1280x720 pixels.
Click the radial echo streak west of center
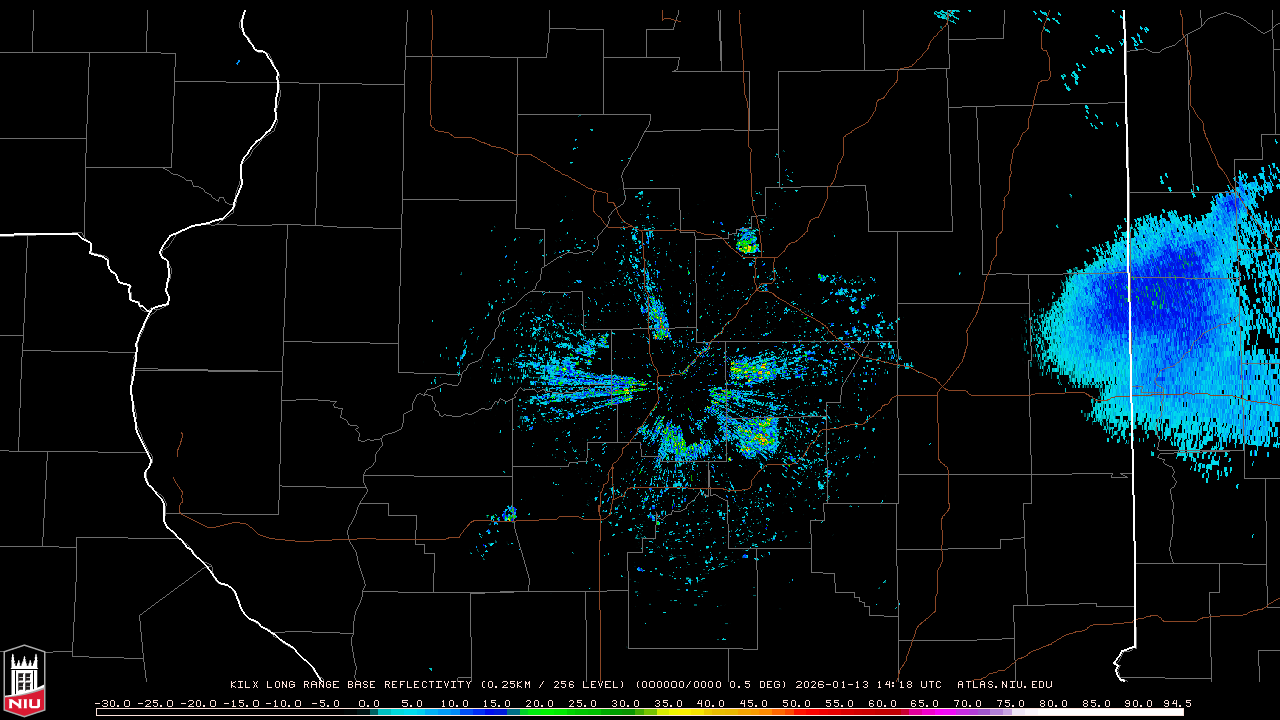click(590, 384)
